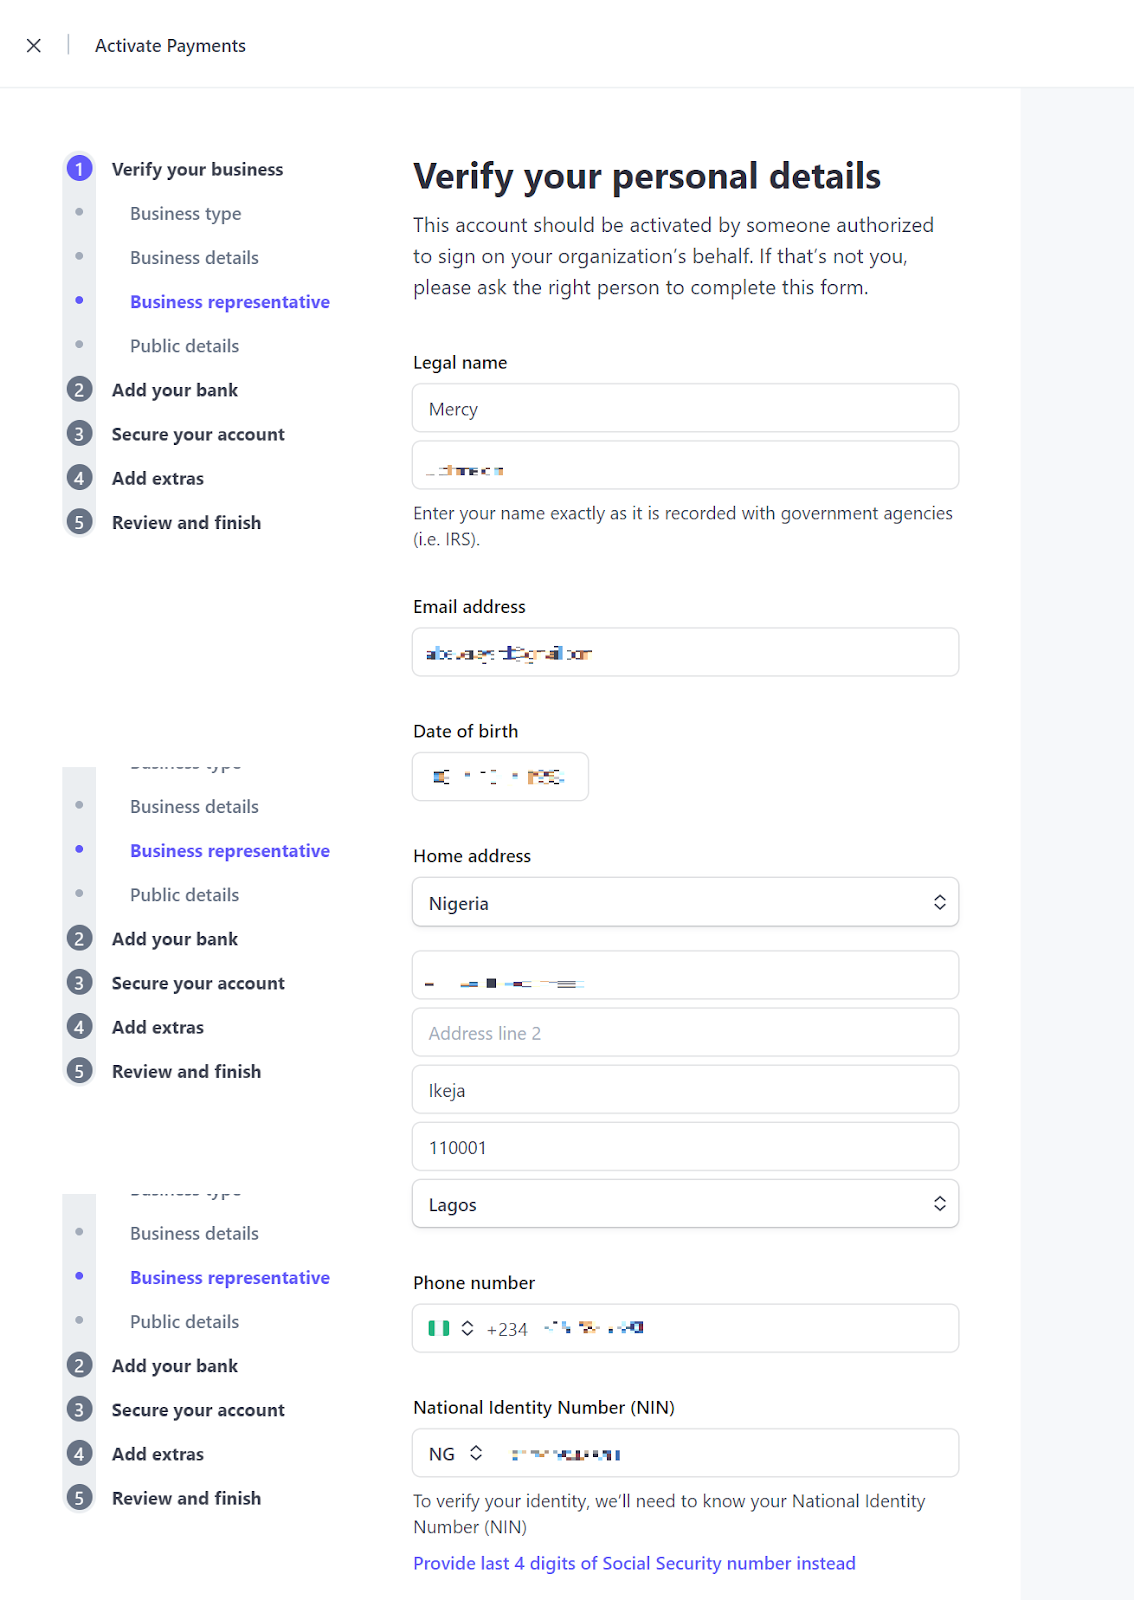Click Provide last 4 digits of SSN link
Image resolution: width=1134 pixels, height=1600 pixels.
(x=634, y=1563)
